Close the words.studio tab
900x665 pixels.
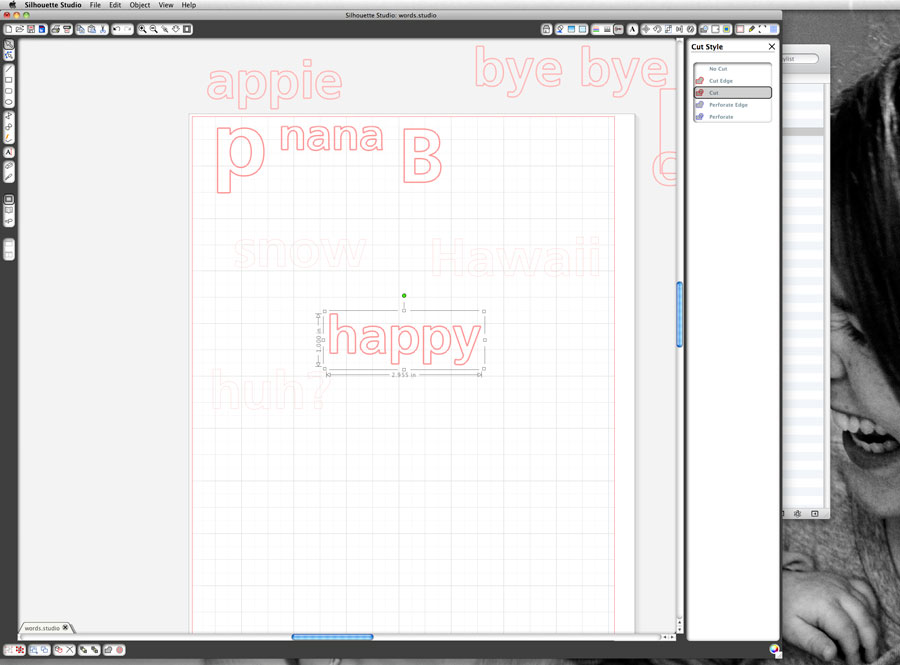(65, 628)
